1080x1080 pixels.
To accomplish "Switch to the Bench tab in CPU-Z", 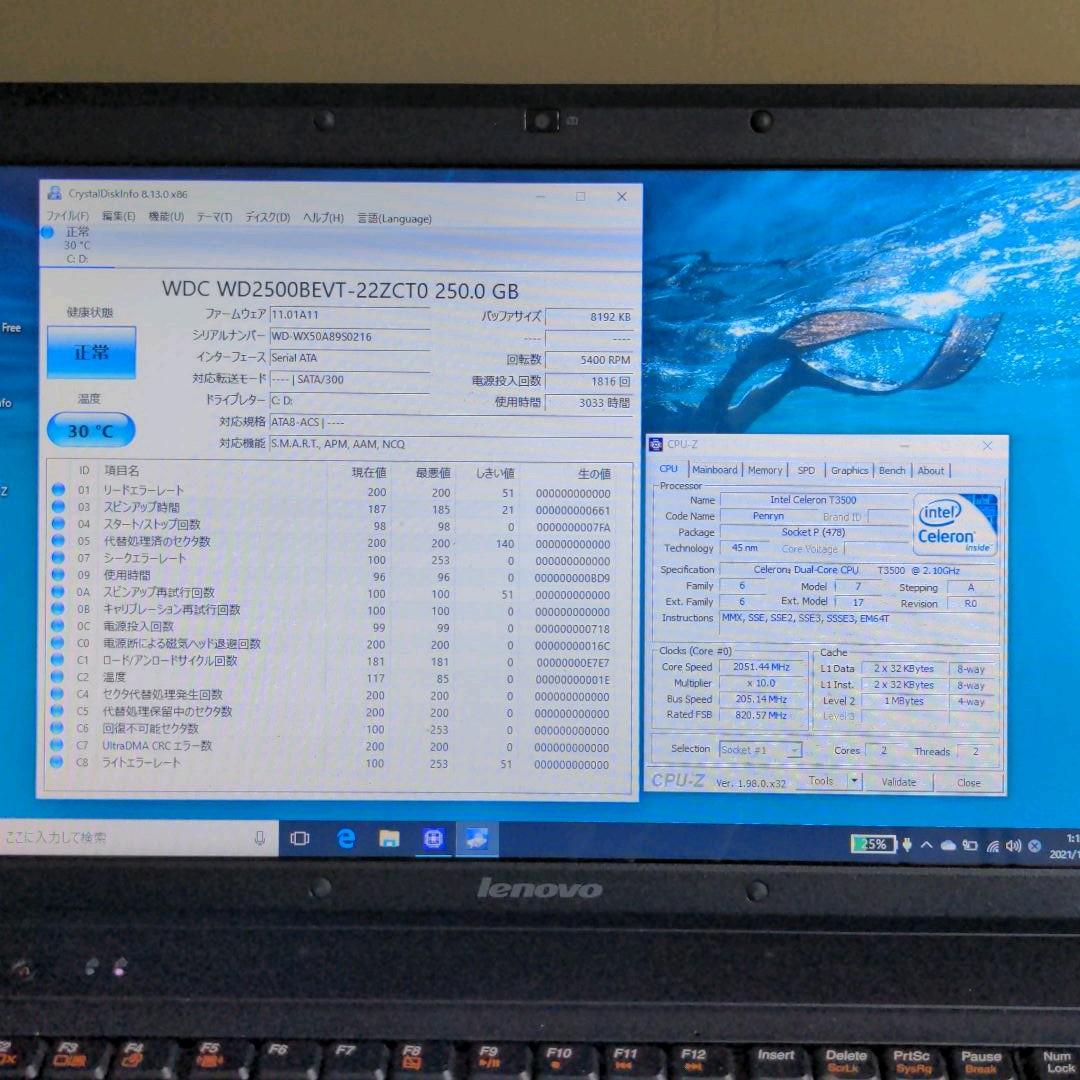I will [x=892, y=470].
